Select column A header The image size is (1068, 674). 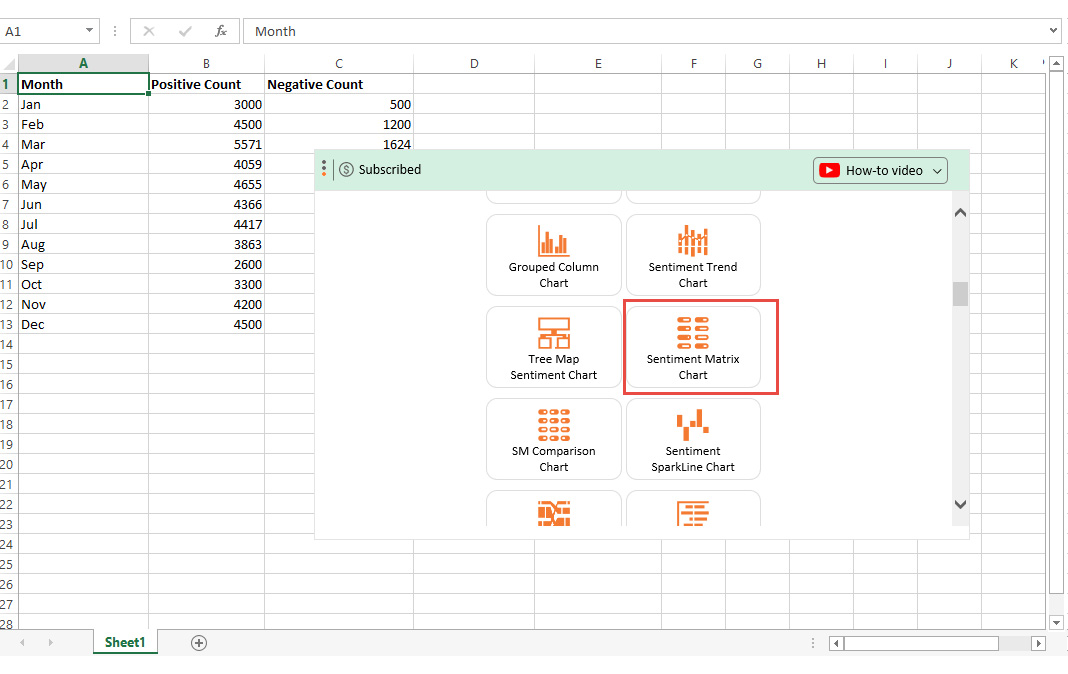point(83,63)
